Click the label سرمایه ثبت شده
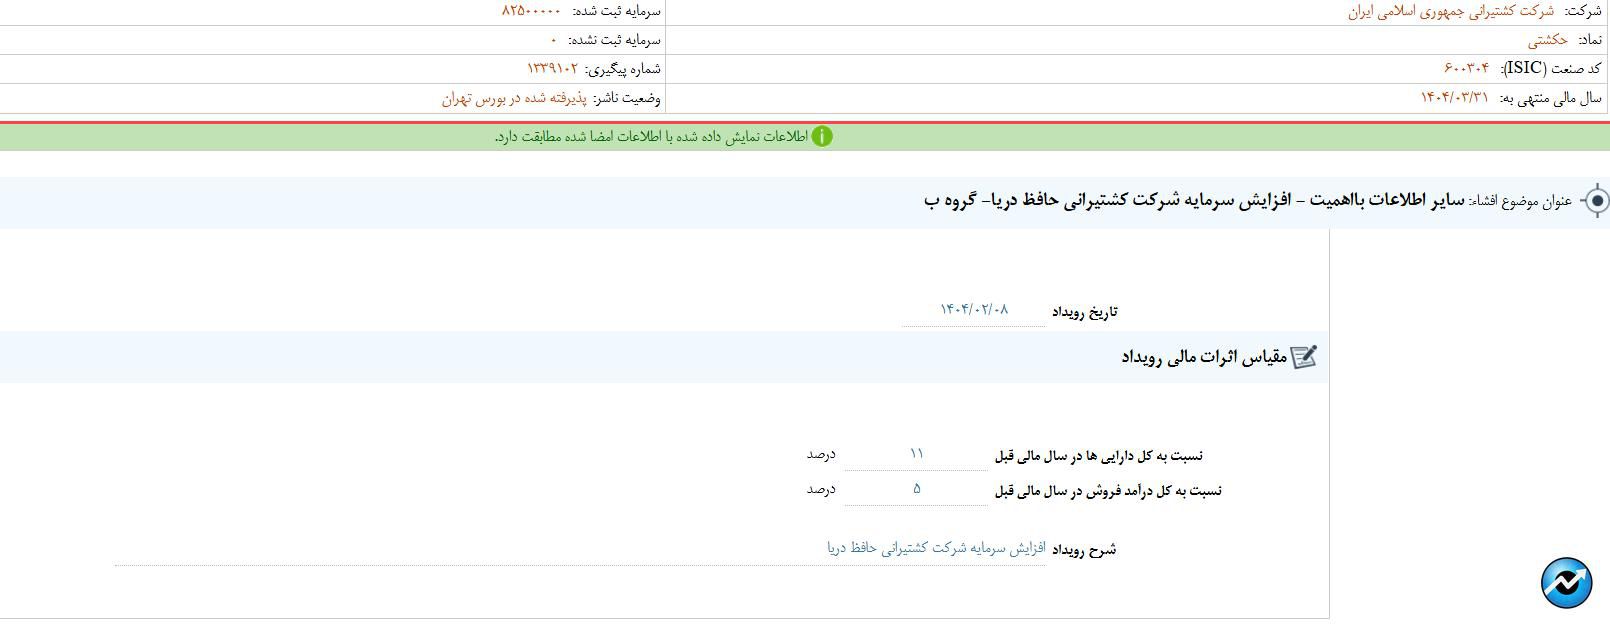Screen dimensions: 1610x626 [616, 11]
